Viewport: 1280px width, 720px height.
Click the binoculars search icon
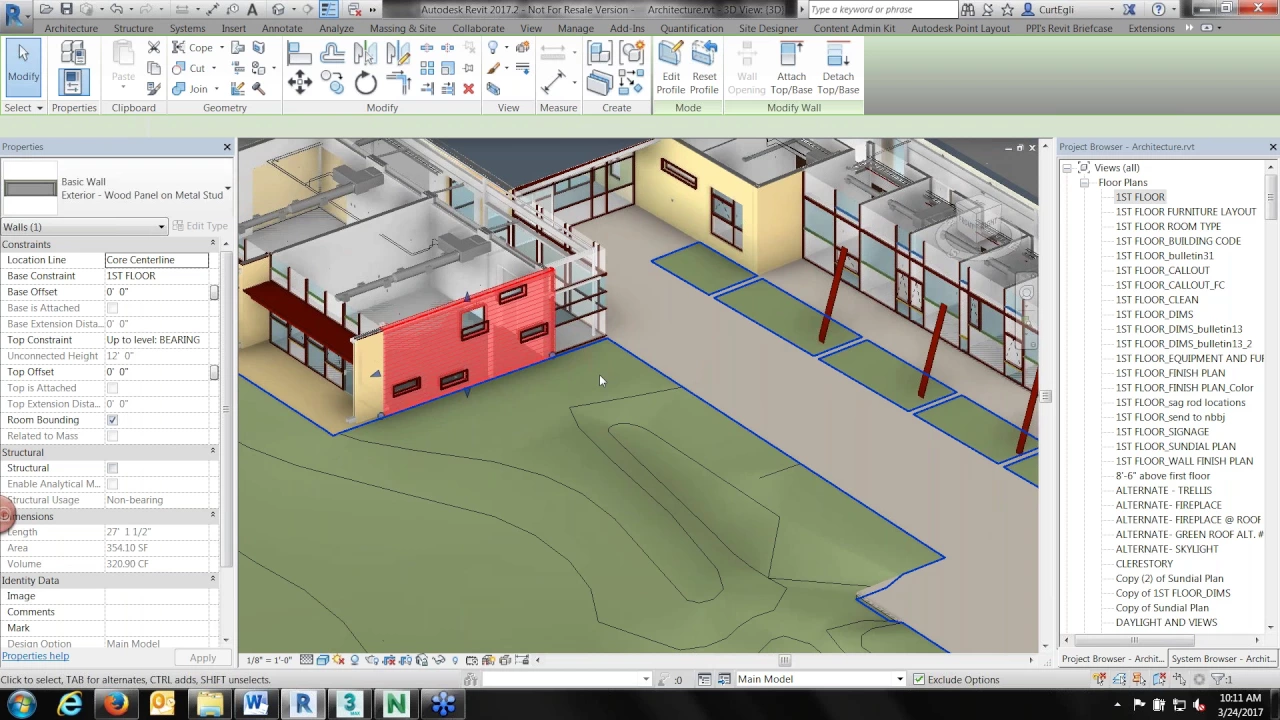[x=968, y=9]
